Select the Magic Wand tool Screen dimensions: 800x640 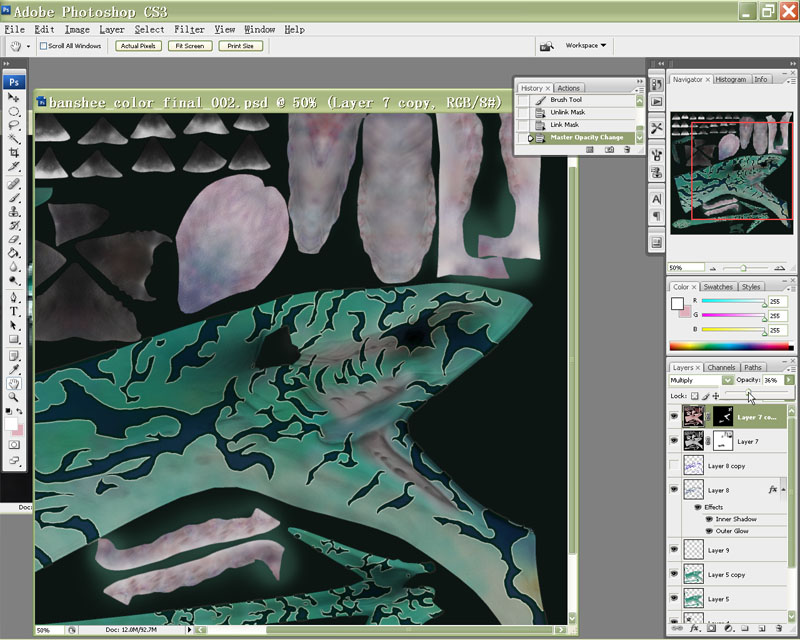14,138
